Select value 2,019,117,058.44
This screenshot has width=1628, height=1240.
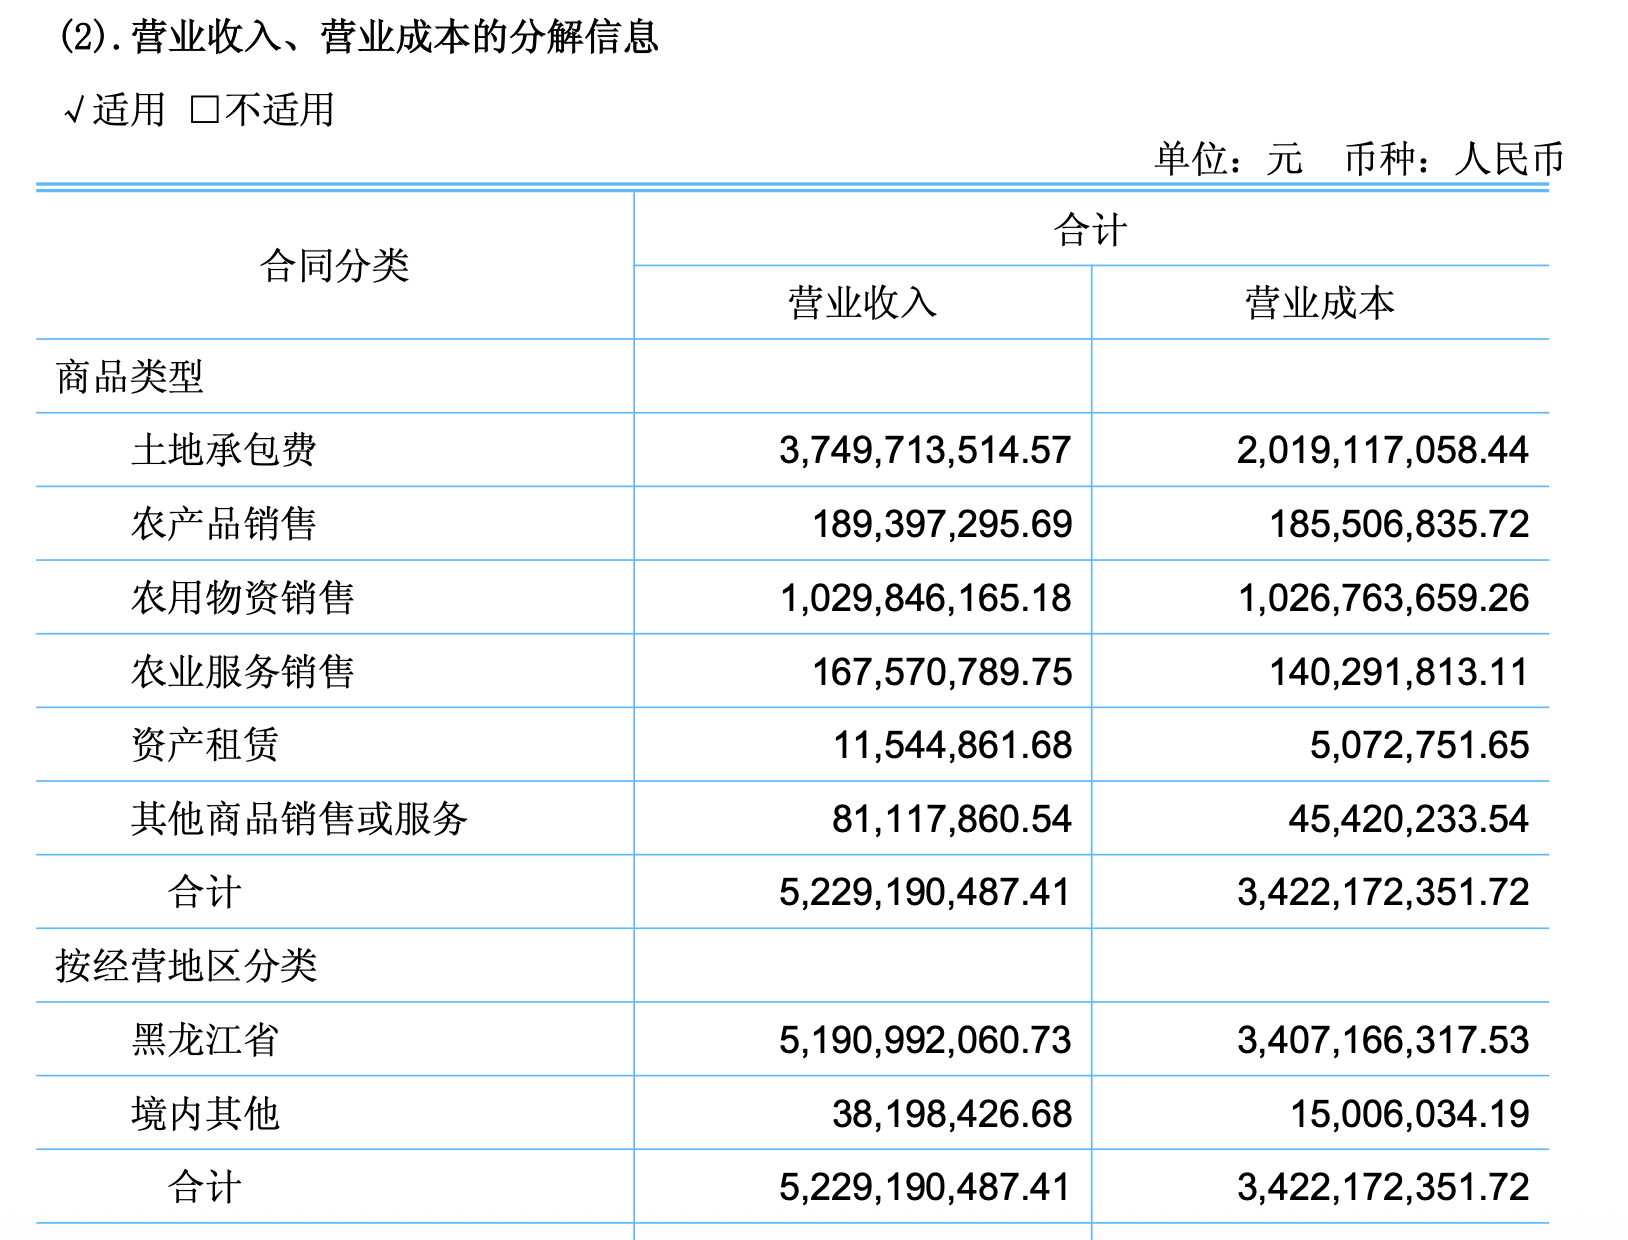point(1383,450)
